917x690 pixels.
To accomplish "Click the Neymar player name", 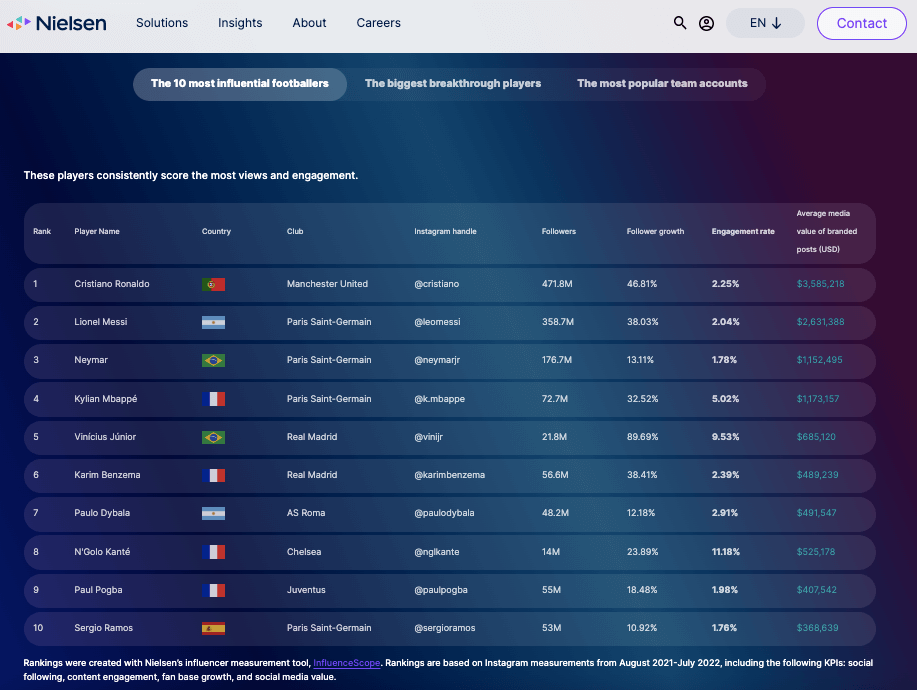I will pyautogui.click(x=91, y=360).
